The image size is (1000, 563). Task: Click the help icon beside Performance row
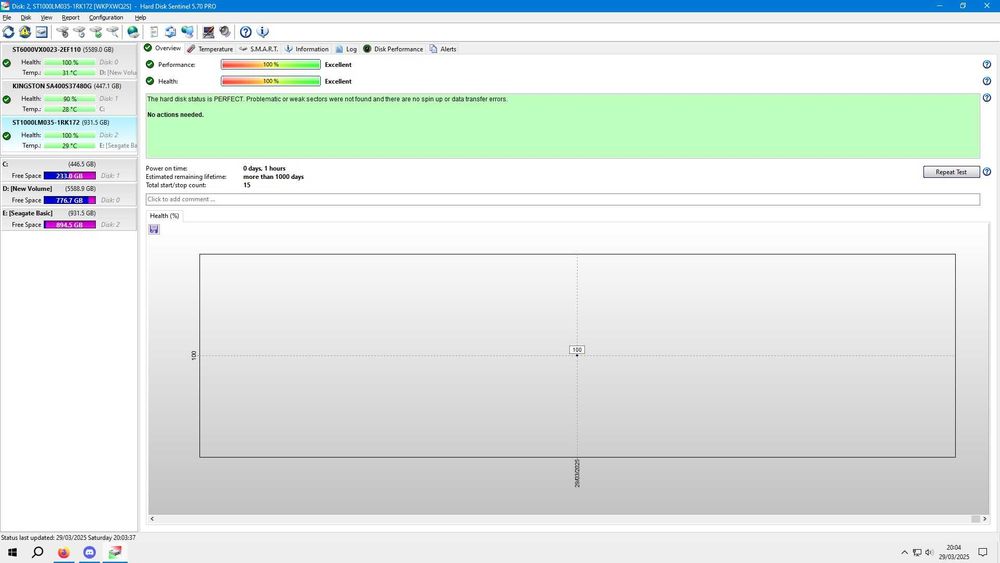(987, 64)
